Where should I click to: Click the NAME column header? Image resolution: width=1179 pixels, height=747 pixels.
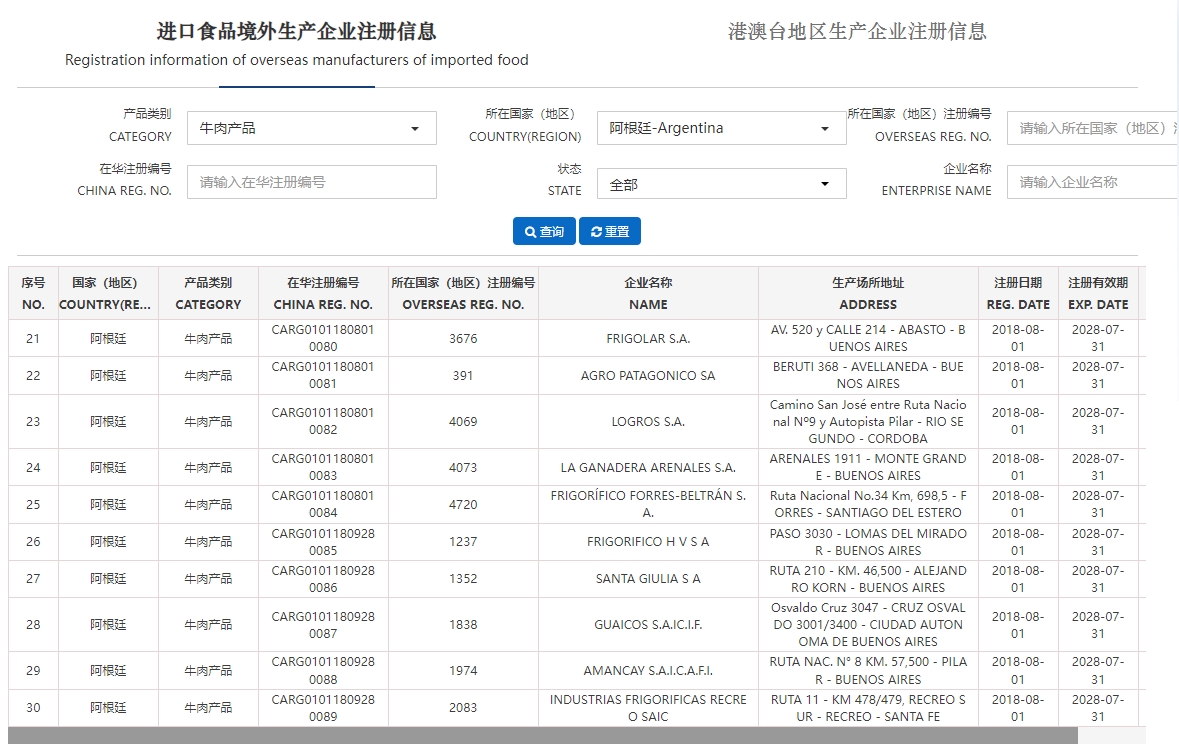[x=648, y=294]
